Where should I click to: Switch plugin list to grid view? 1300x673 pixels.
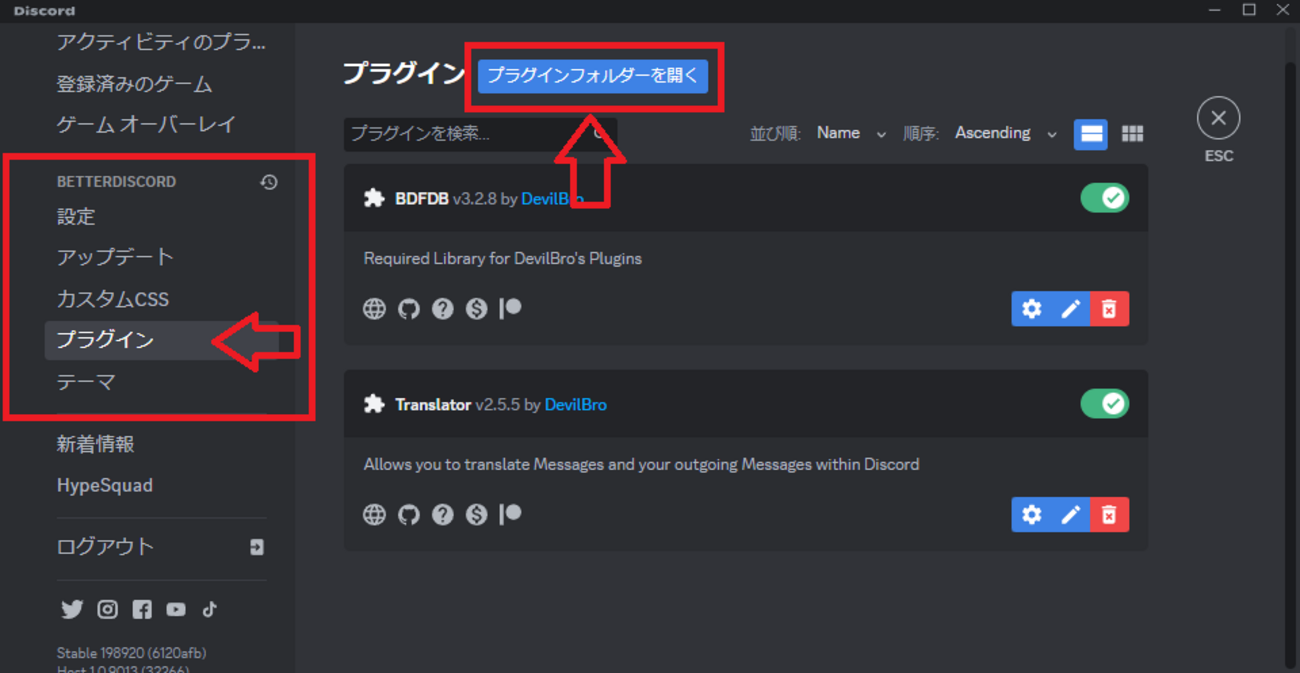pyautogui.click(x=1132, y=133)
